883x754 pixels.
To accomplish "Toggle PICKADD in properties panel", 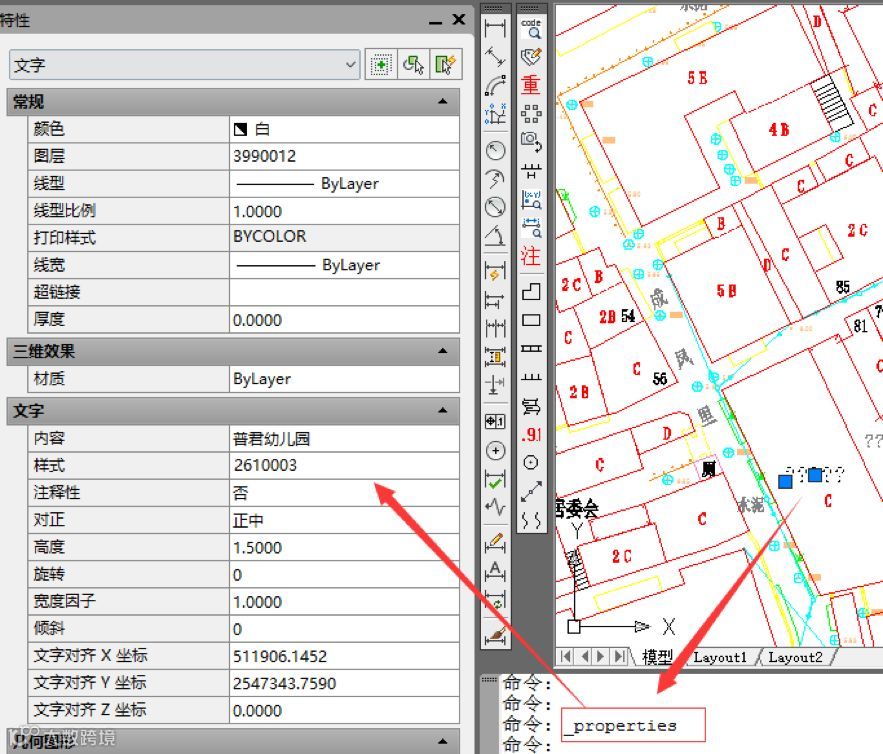I will click(x=381, y=65).
